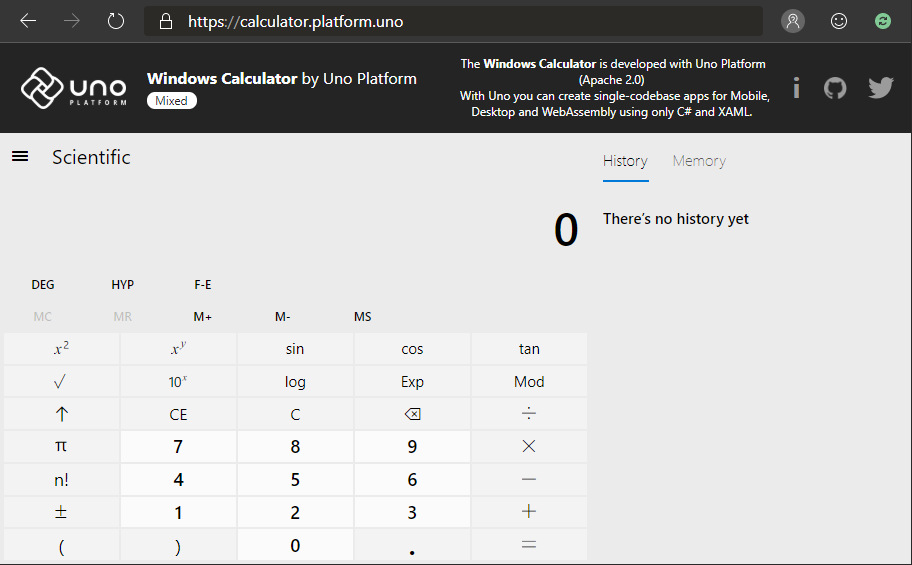Click the backspace delete key
Screen dimensions: 912x565
click(412, 414)
